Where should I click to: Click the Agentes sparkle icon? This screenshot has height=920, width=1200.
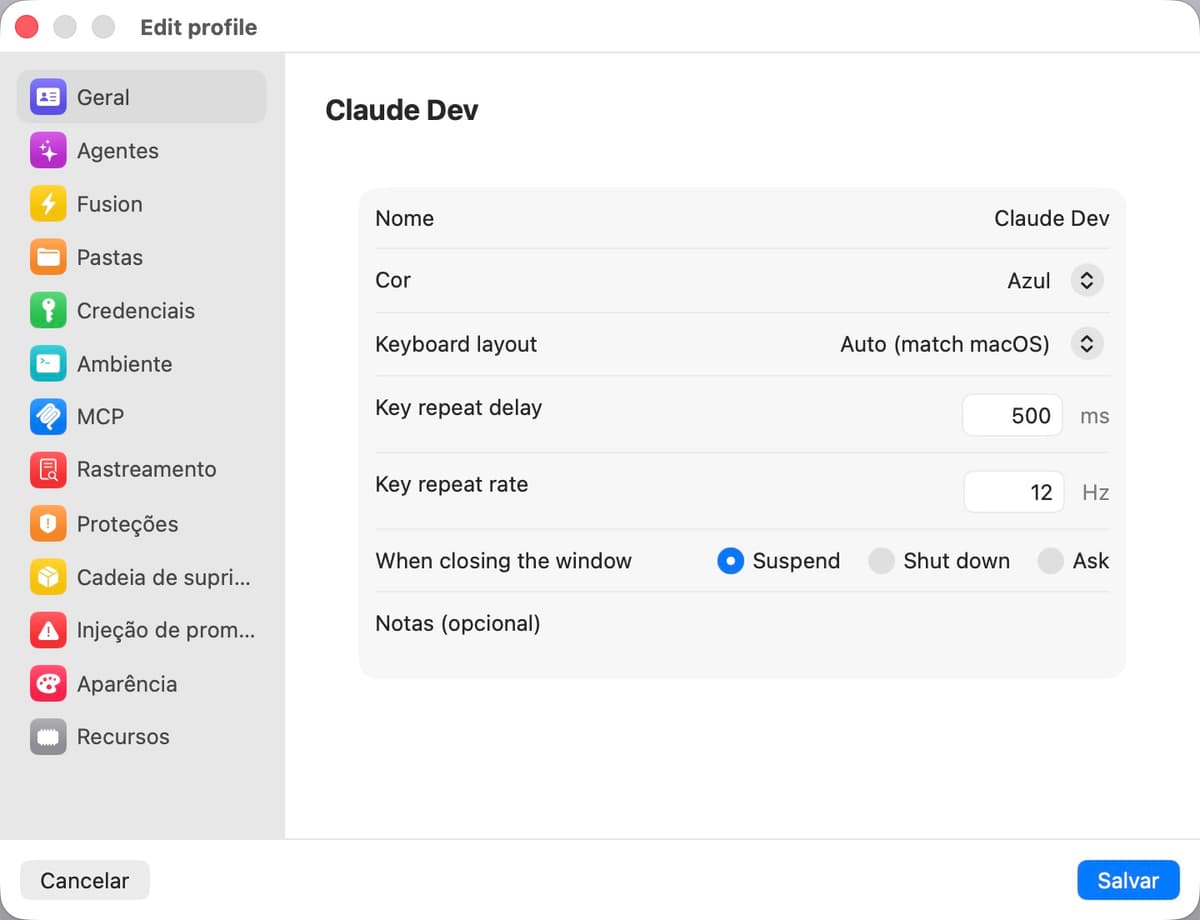click(48, 151)
